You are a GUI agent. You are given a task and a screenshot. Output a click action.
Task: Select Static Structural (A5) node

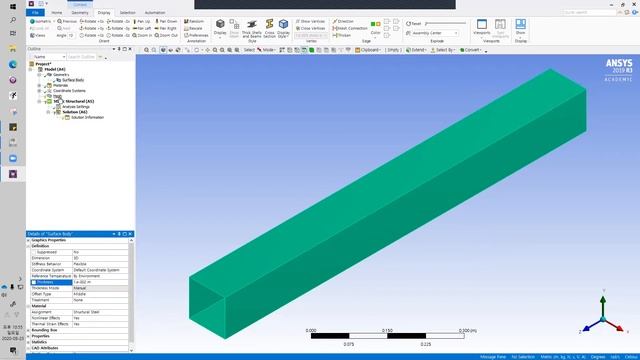(x=73, y=101)
